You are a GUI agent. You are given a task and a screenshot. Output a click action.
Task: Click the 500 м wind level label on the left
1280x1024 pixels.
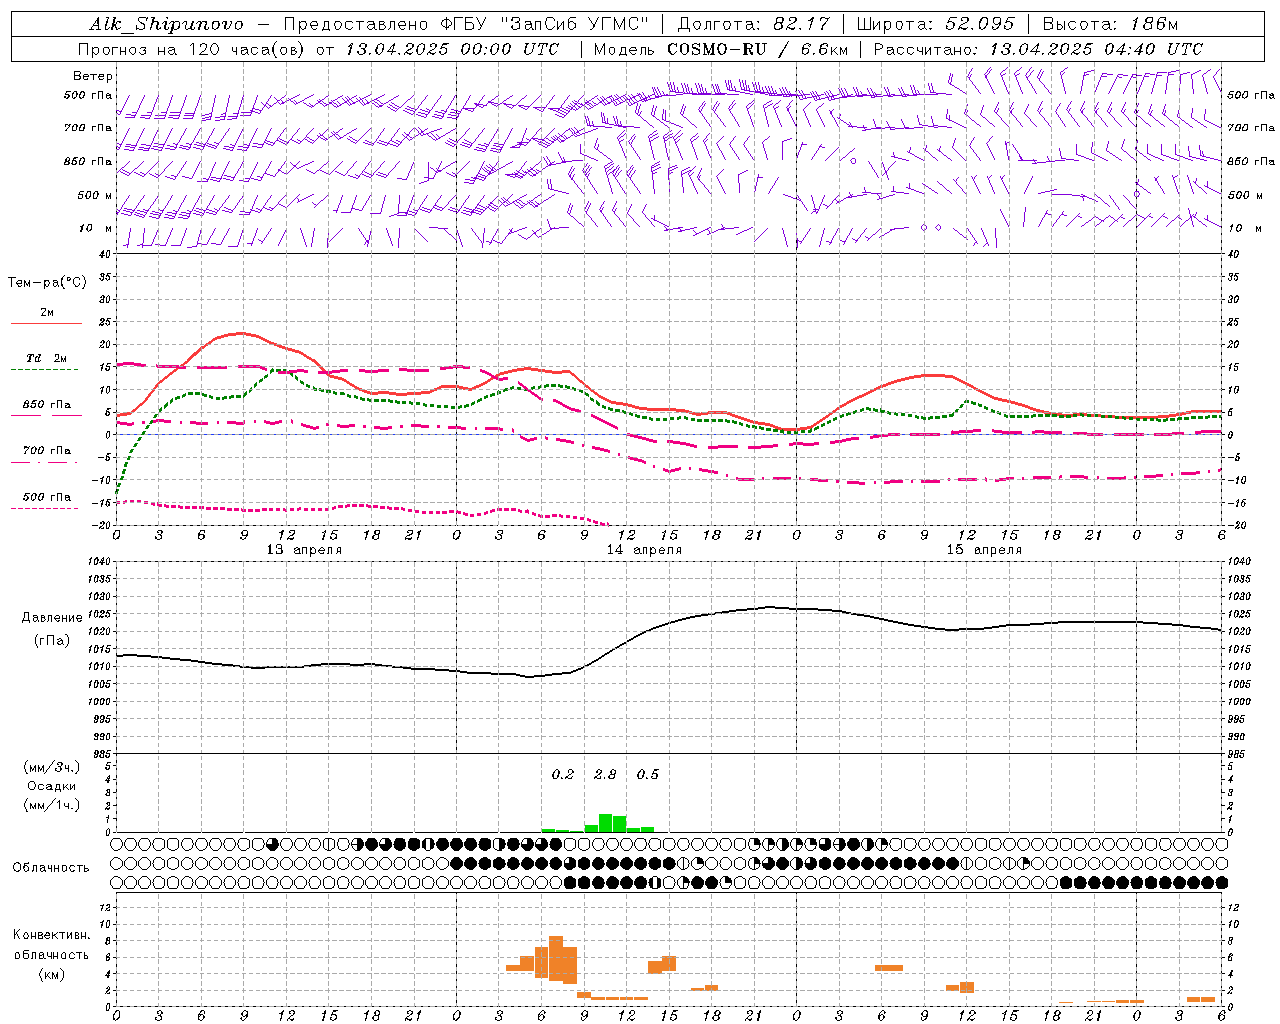96,195
